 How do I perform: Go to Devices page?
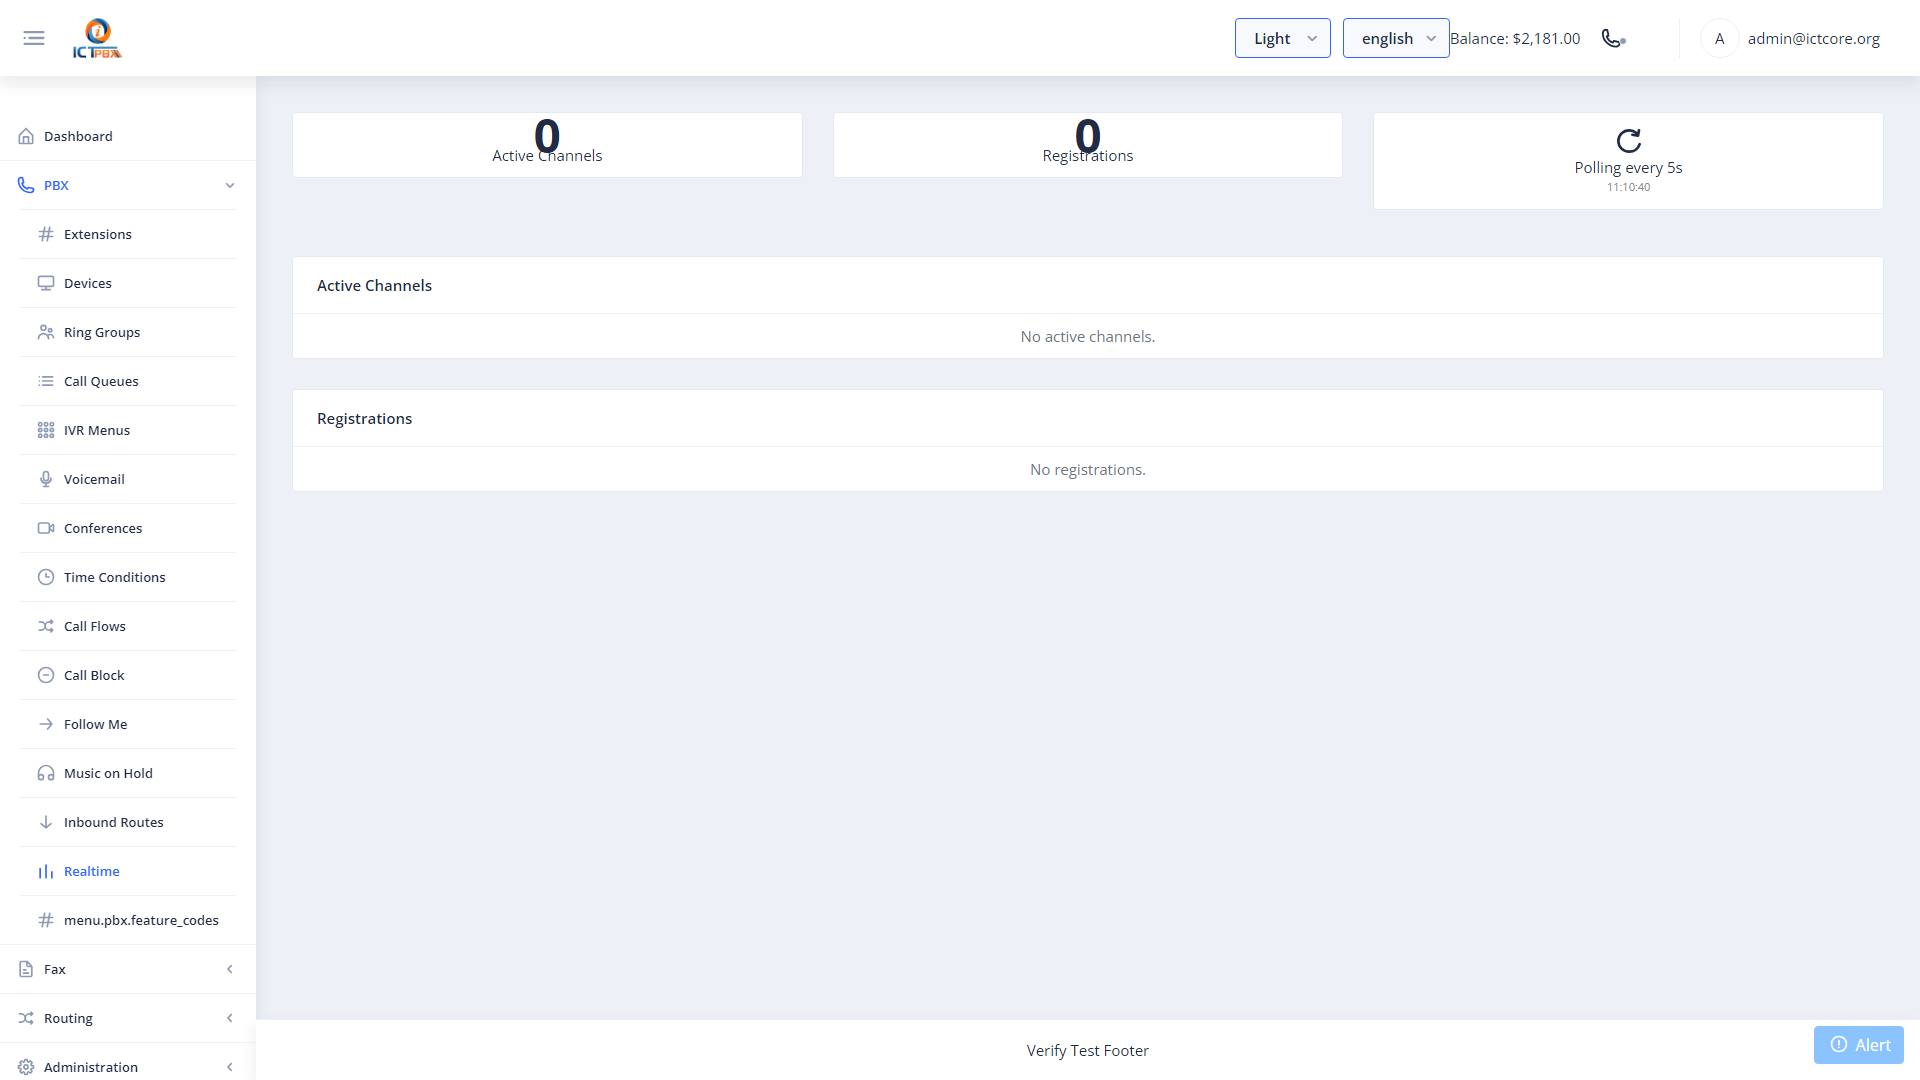point(128,283)
